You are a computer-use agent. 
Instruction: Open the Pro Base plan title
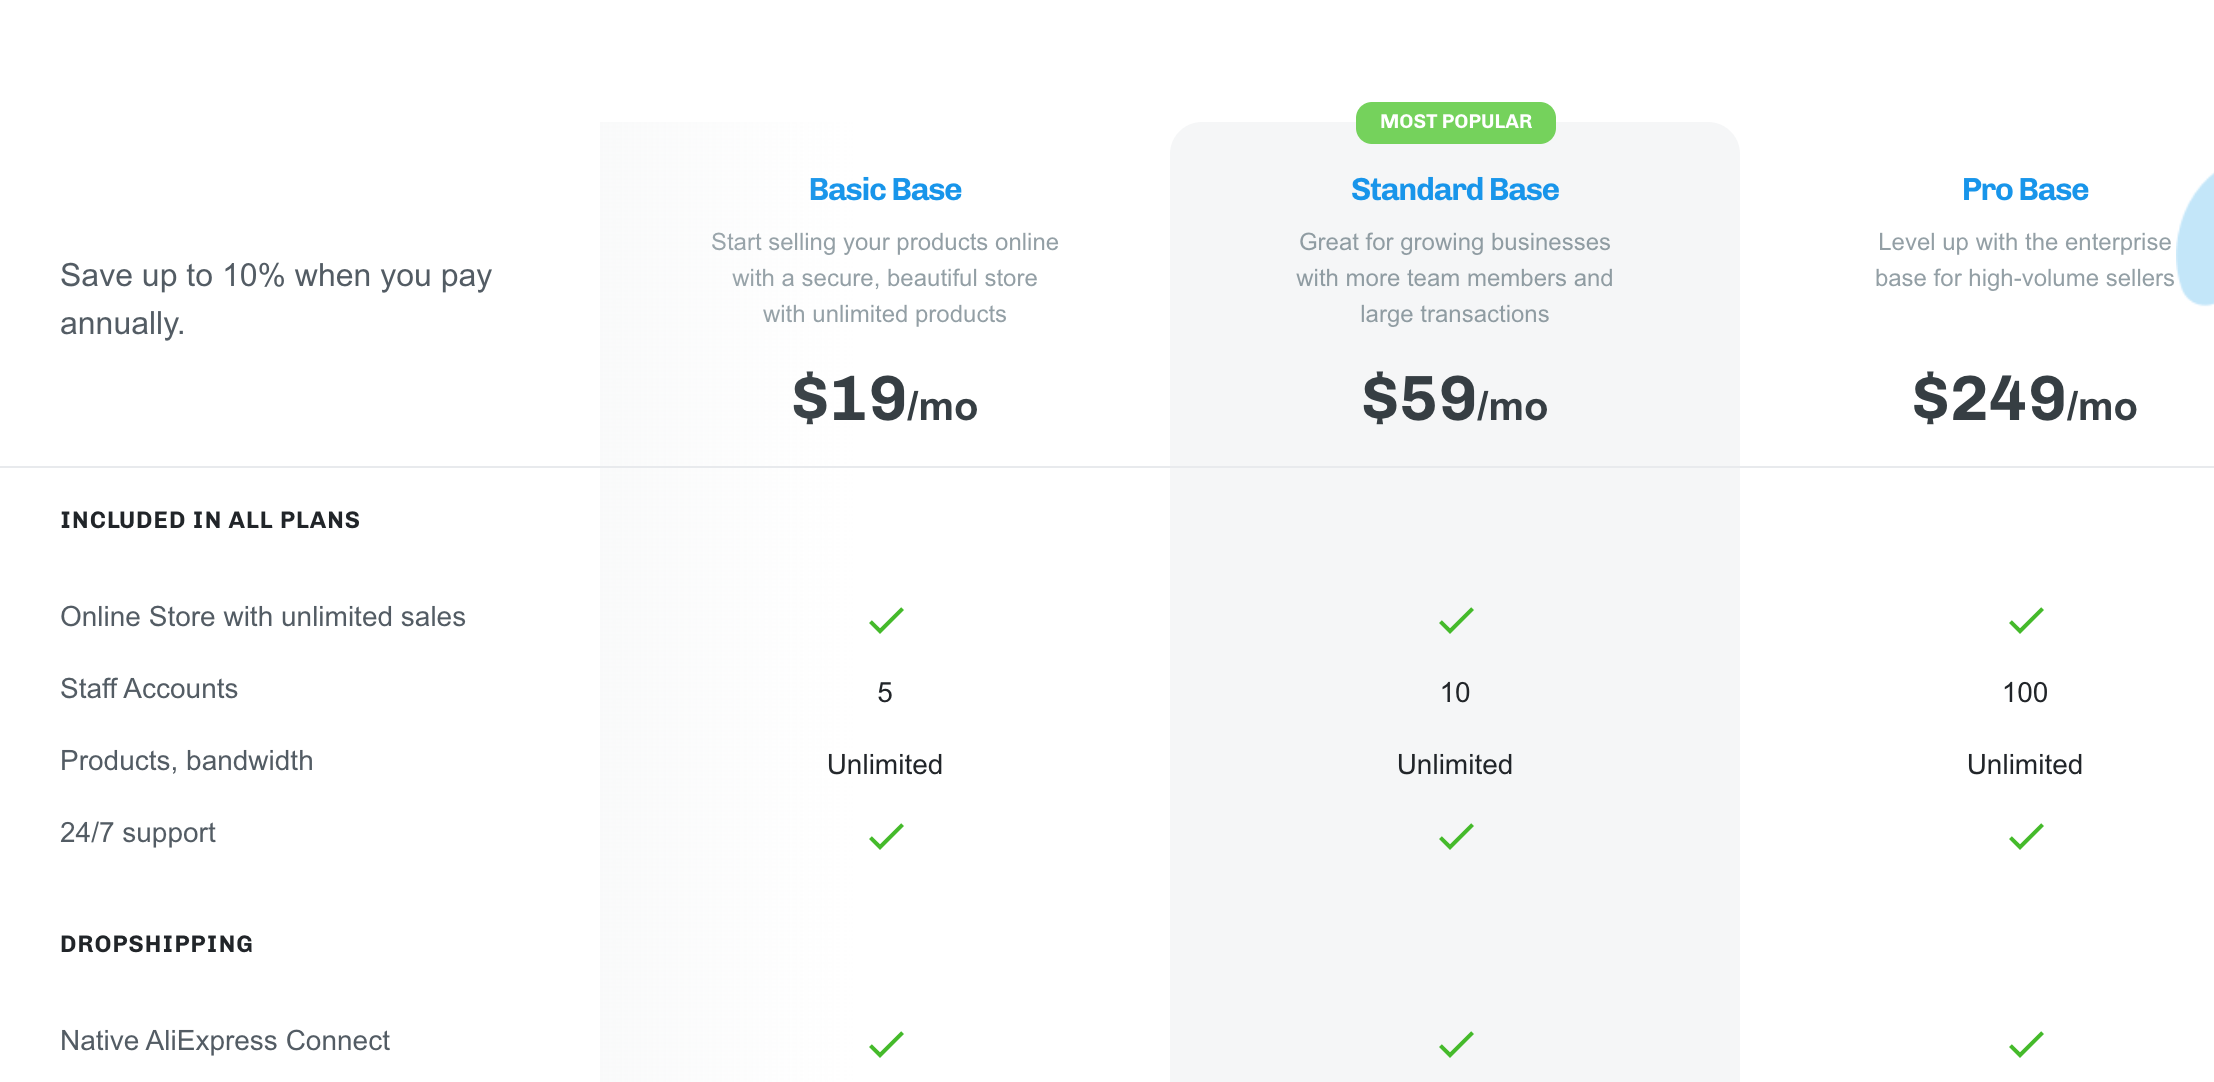tap(2025, 189)
